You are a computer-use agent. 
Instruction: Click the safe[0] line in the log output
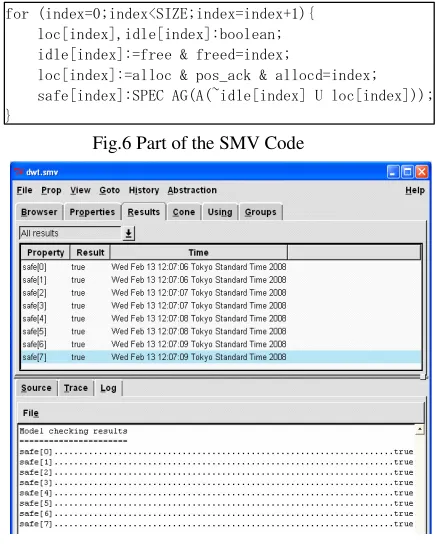[216, 452]
